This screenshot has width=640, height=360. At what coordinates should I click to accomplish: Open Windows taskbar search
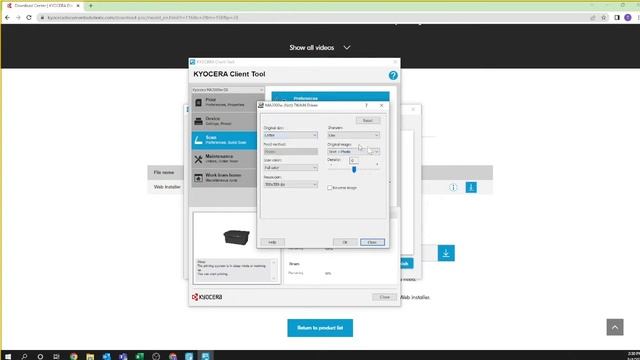click(24, 356)
